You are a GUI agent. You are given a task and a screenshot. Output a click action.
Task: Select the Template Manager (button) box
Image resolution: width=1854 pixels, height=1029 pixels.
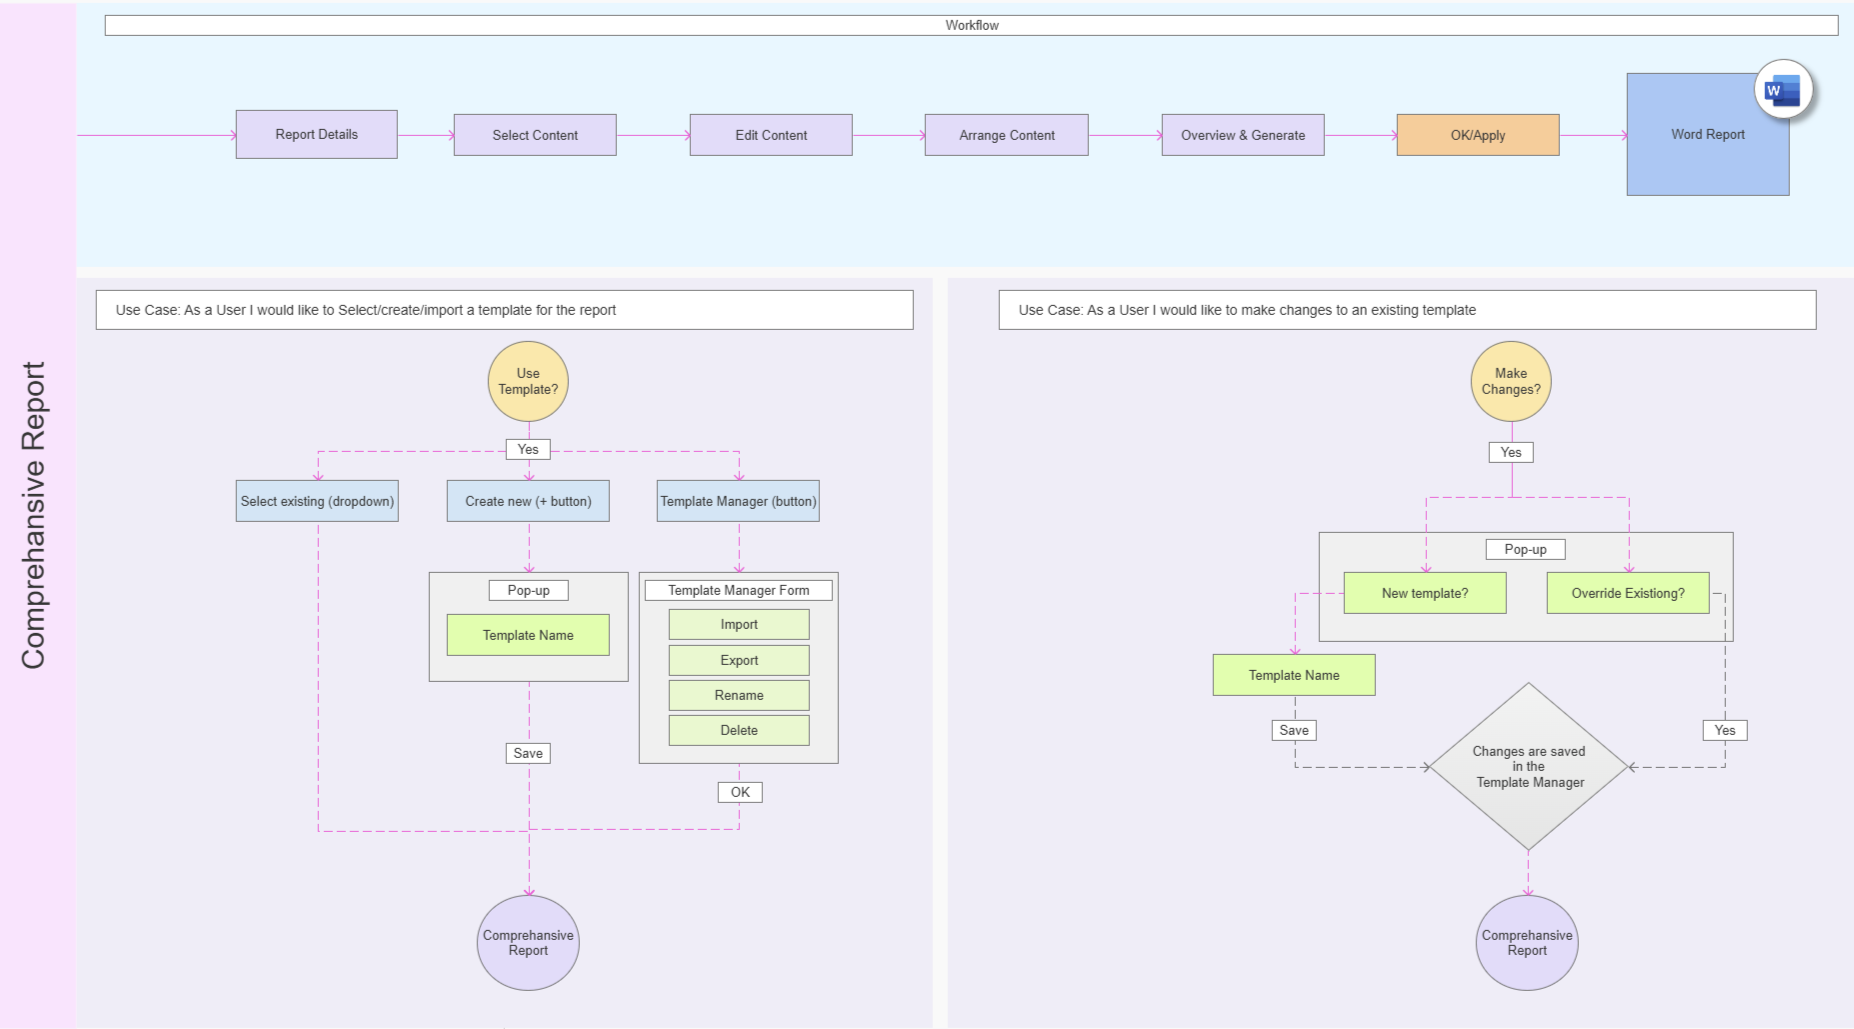click(738, 501)
